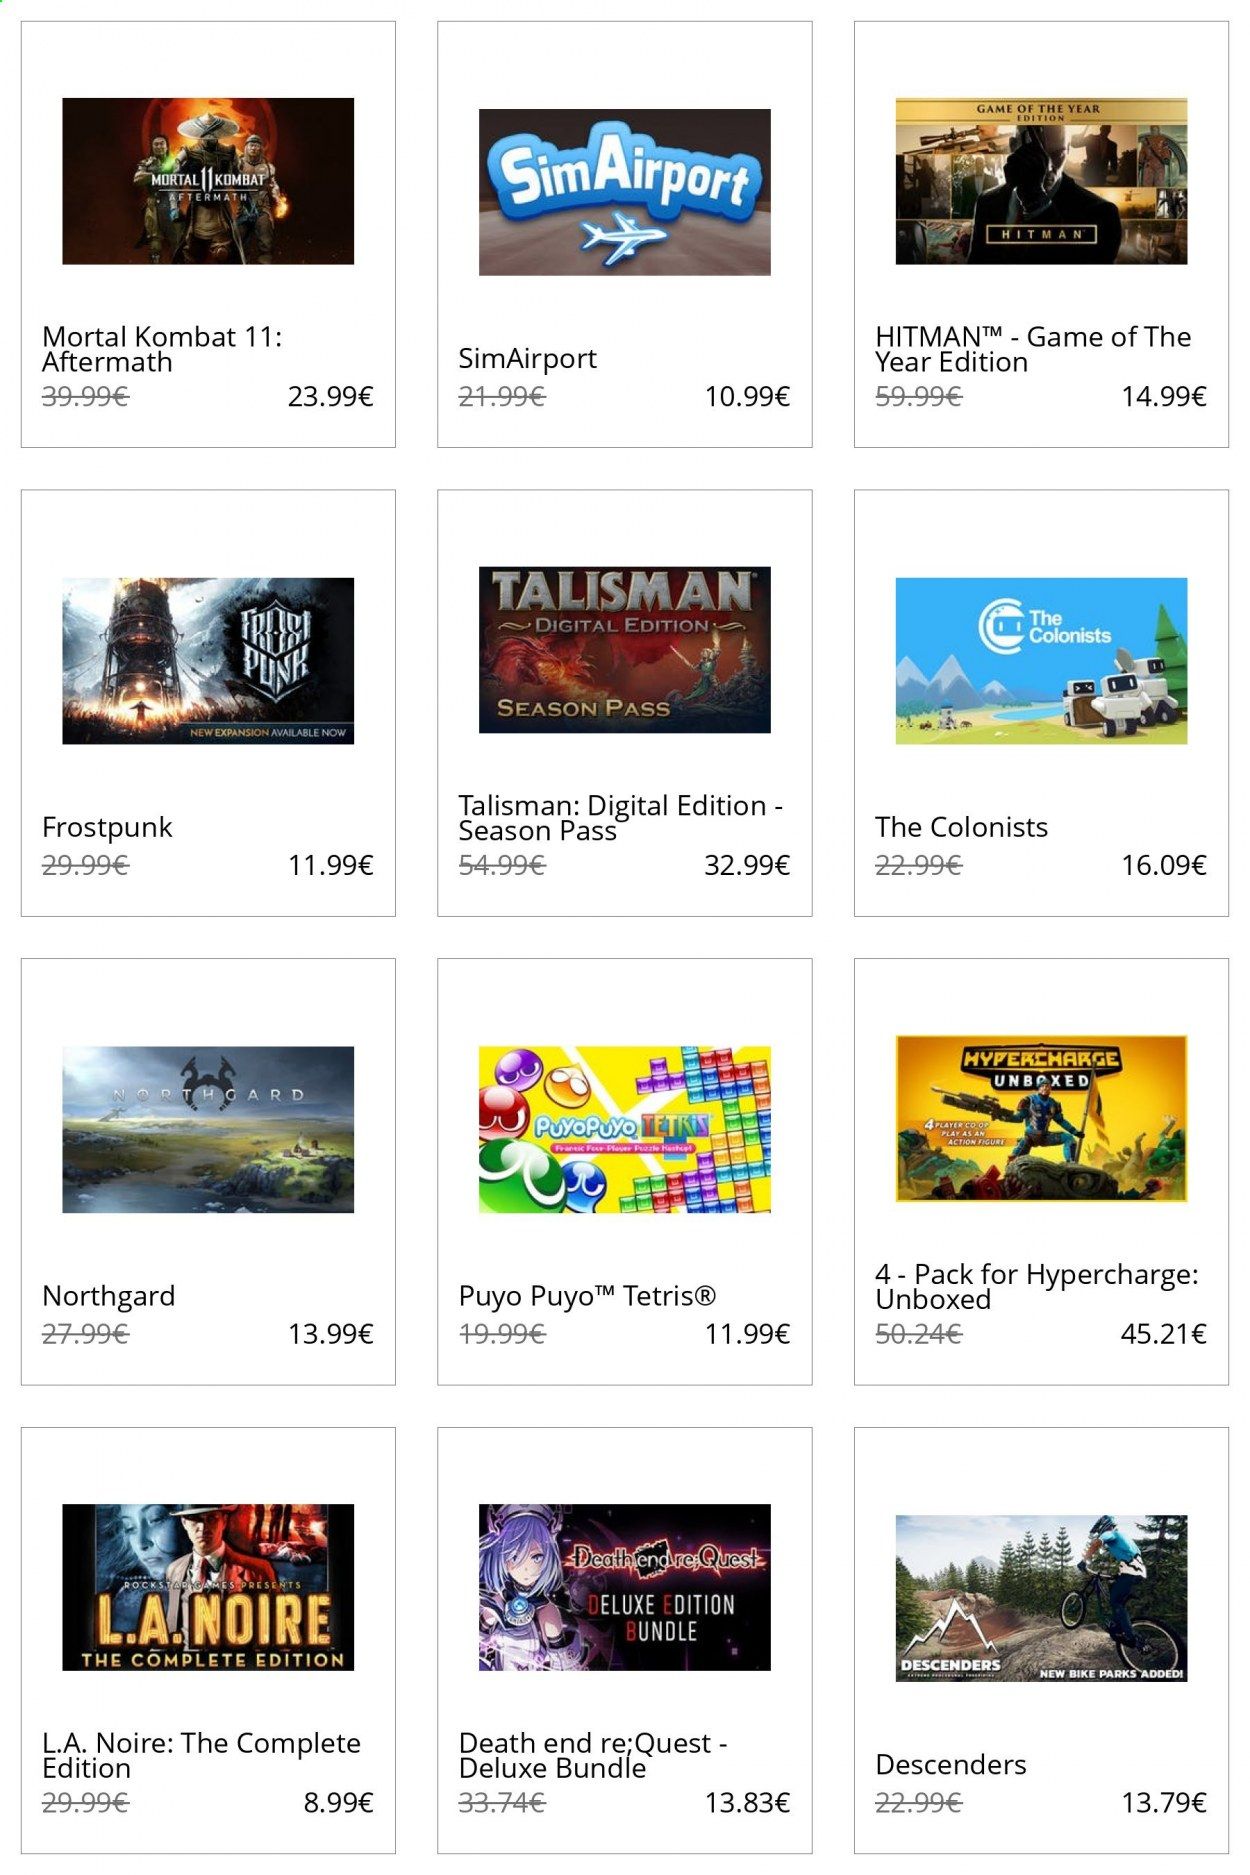Open the SimAirport cover image

click(x=625, y=192)
